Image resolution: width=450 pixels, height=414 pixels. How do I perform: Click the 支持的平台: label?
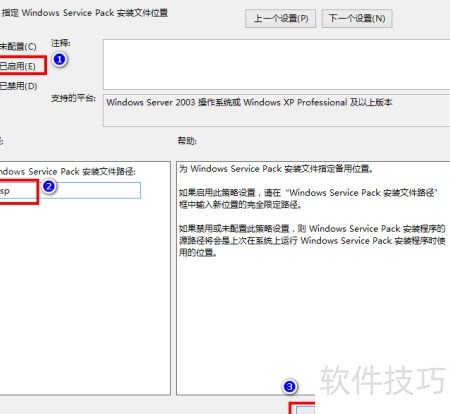(x=73, y=98)
